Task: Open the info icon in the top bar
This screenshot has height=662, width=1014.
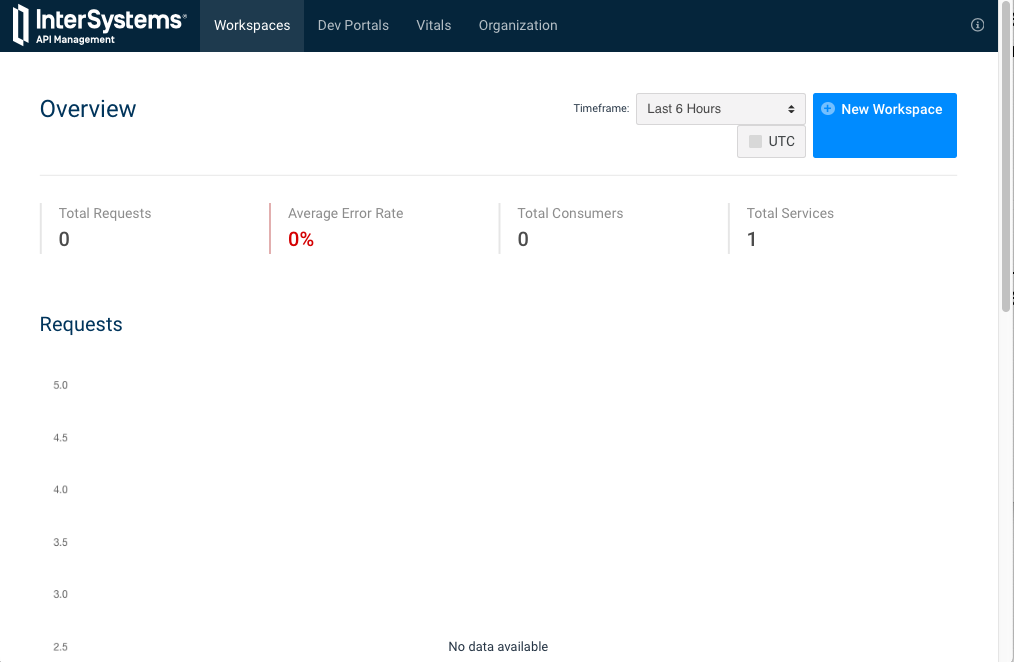Action: click(977, 25)
